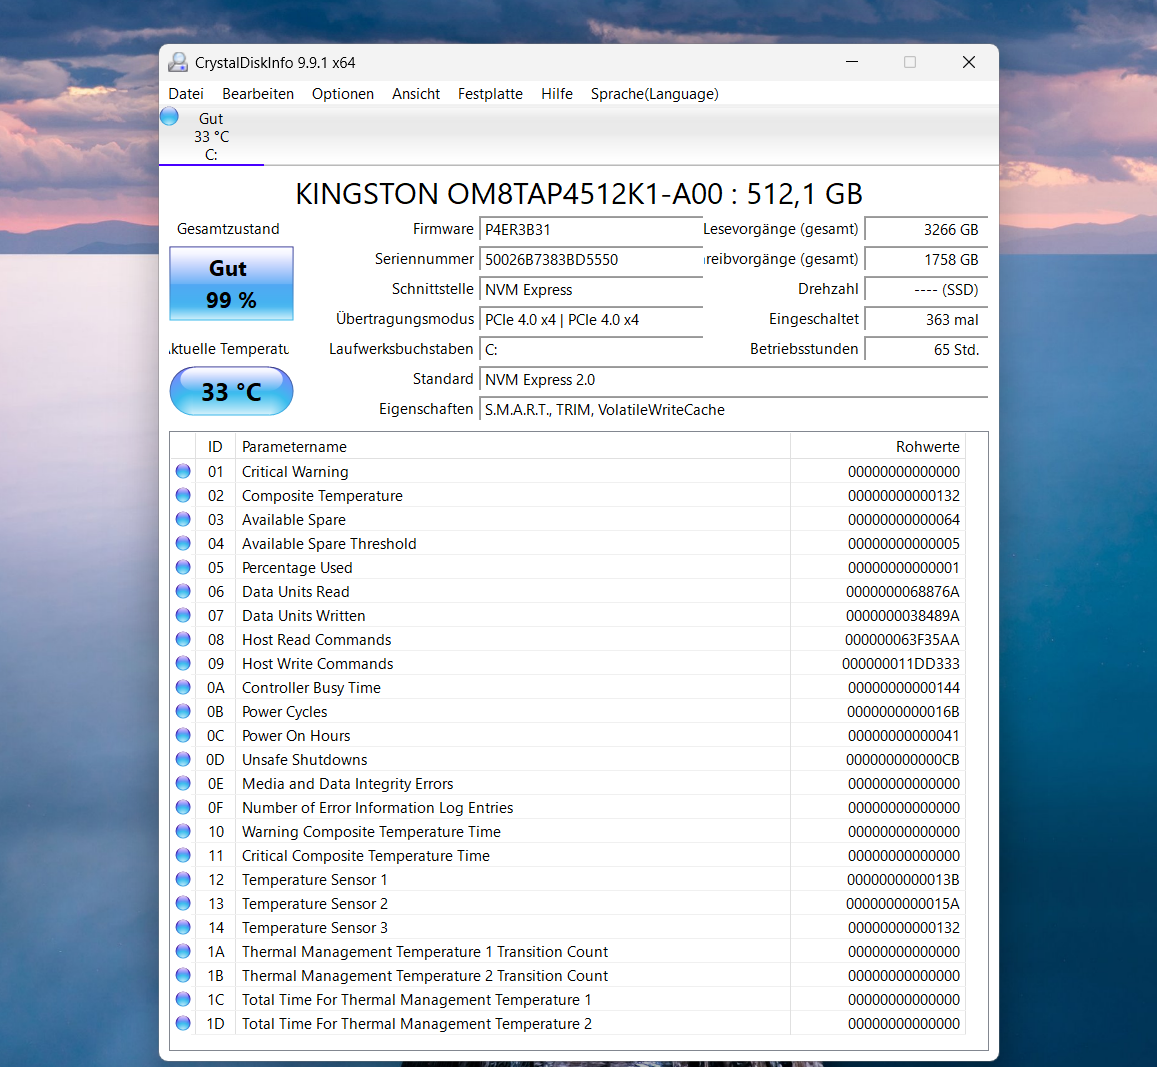
Task: Click the status orb for Critical Composite Temperature Time
Action: (x=183, y=854)
